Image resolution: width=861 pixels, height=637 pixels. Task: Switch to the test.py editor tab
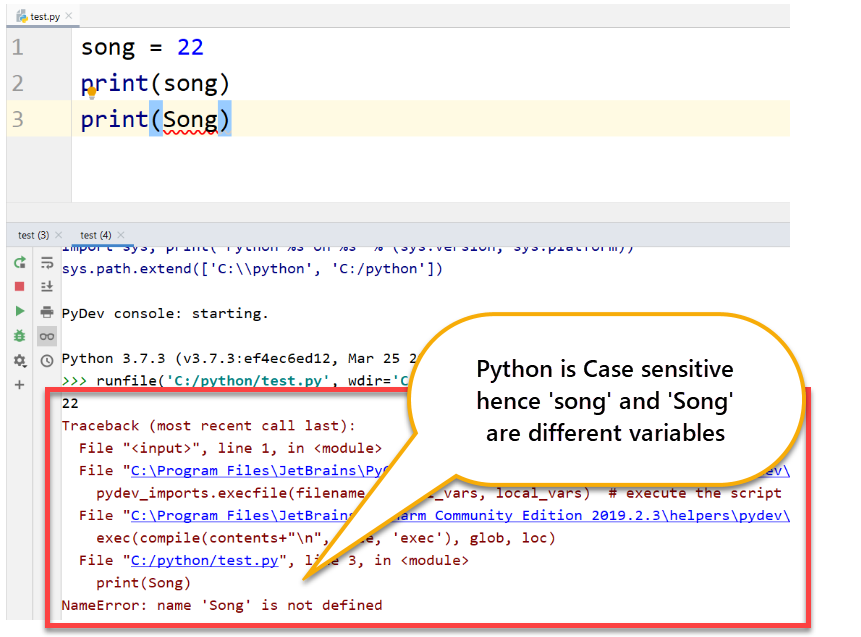click(44, 16)
